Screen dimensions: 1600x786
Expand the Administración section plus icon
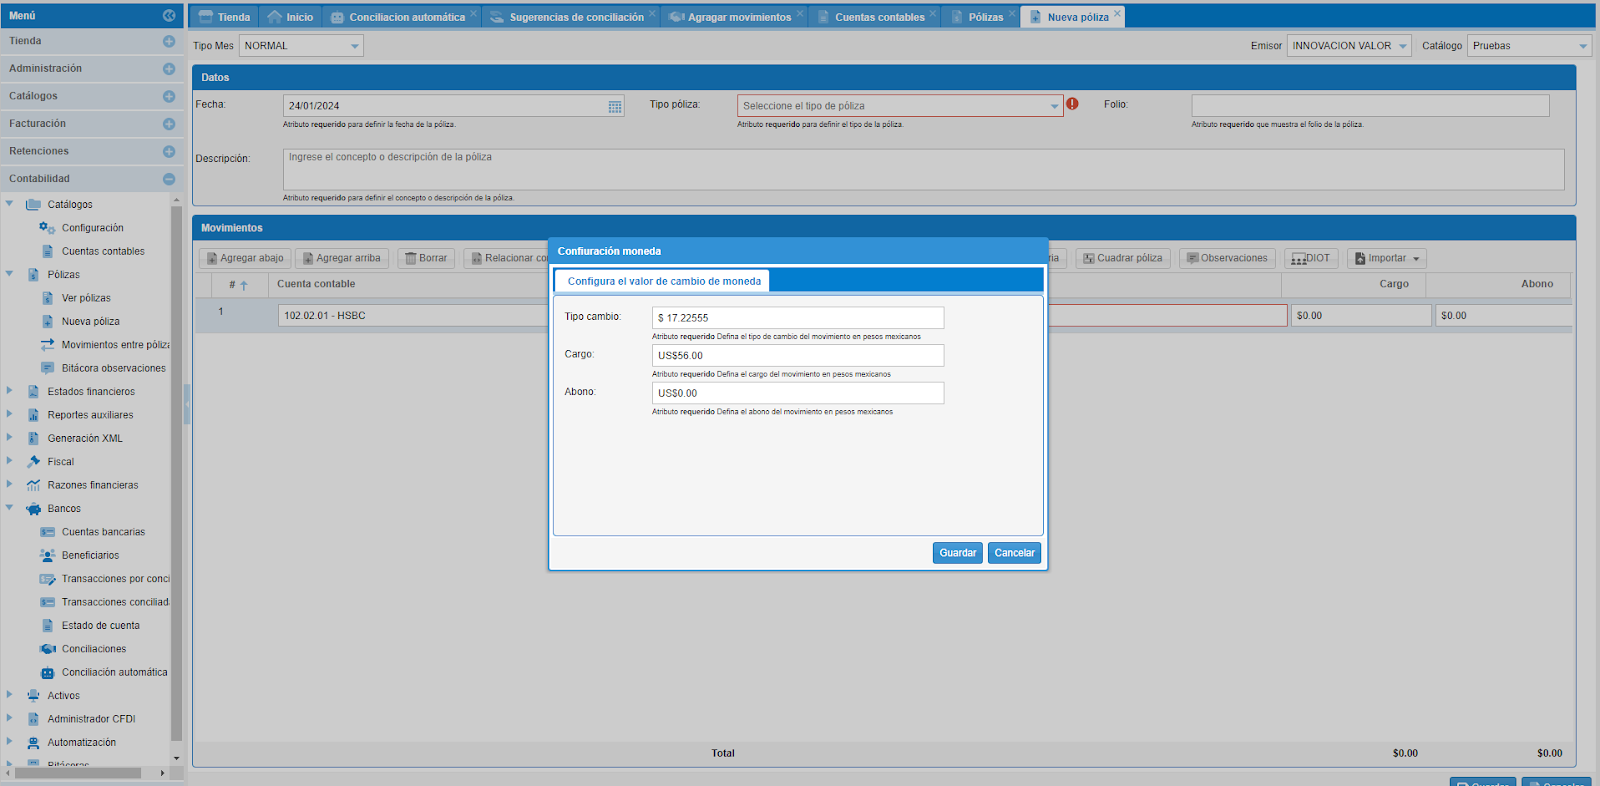(x=169, y=69)
